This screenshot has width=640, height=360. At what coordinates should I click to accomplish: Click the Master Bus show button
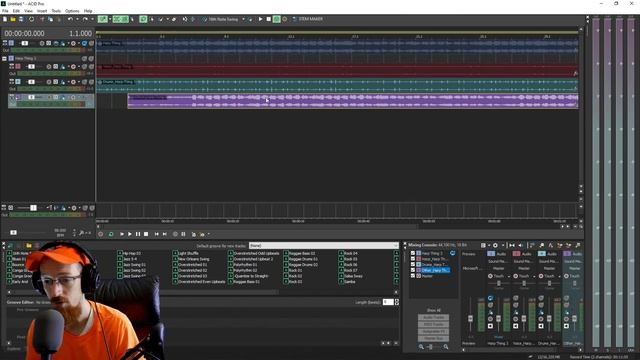(433, 339)
